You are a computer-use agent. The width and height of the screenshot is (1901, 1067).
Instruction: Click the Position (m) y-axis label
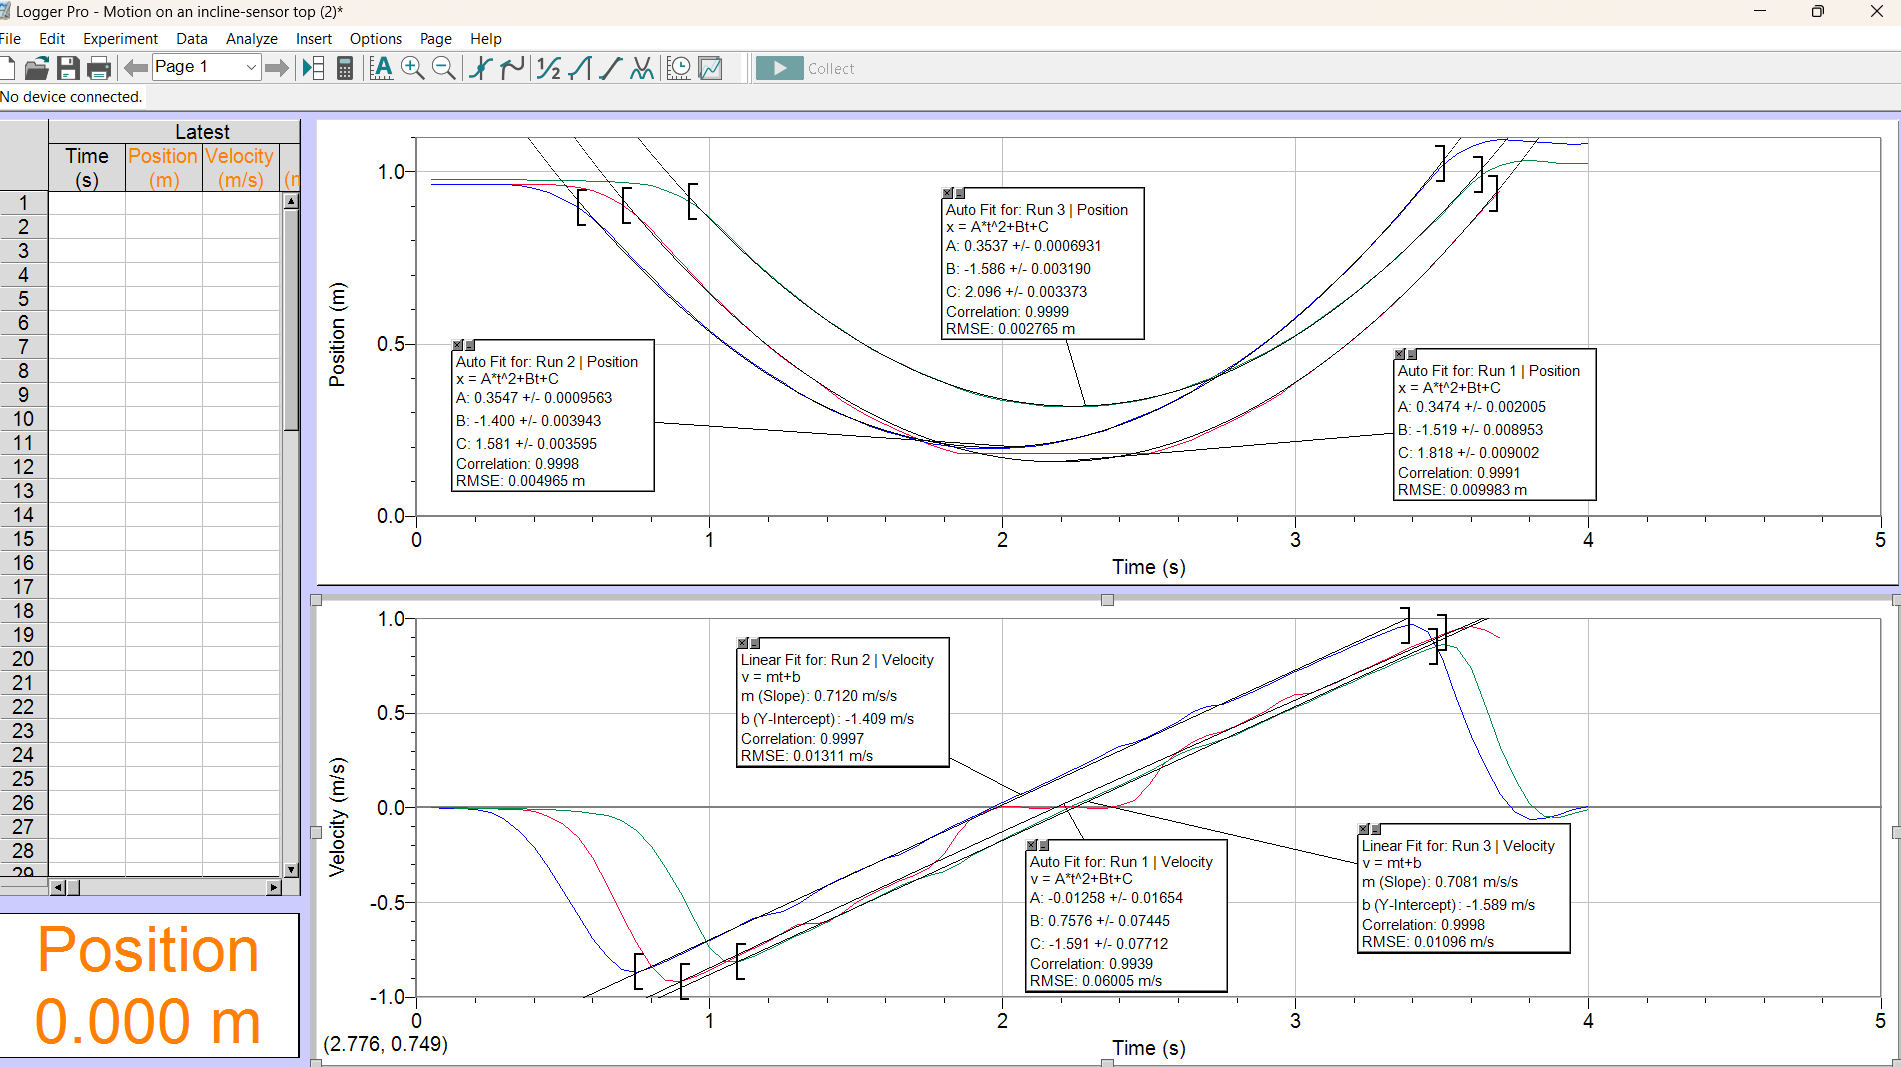click(337, 334)
